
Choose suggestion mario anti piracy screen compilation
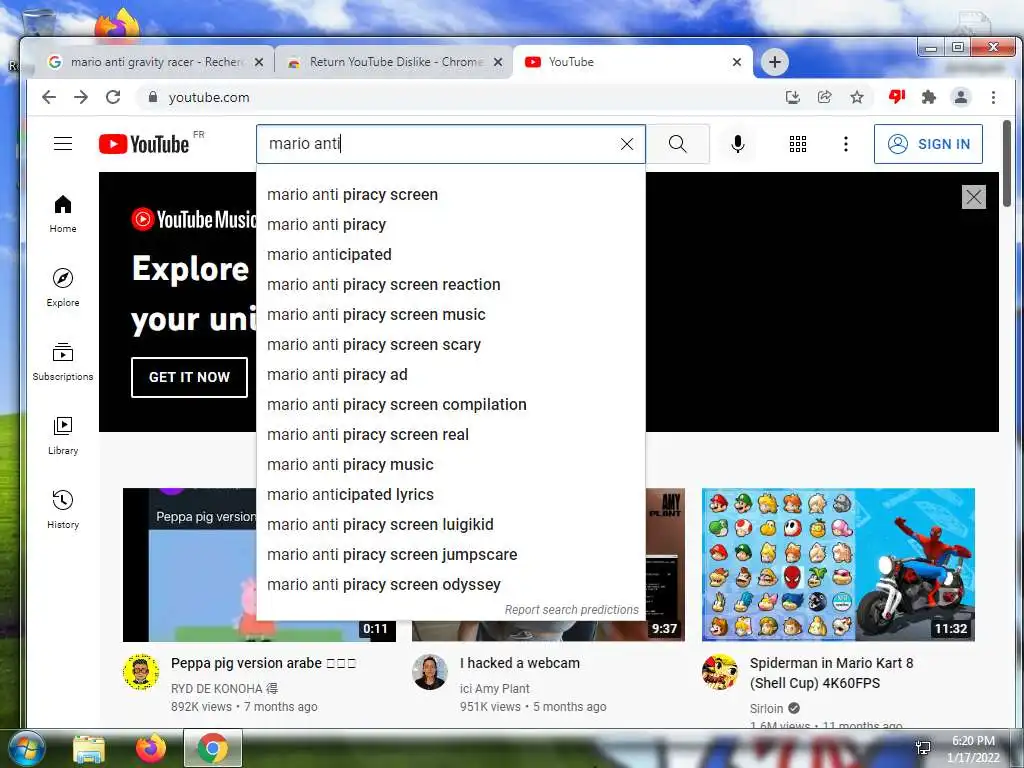[451, 405]
